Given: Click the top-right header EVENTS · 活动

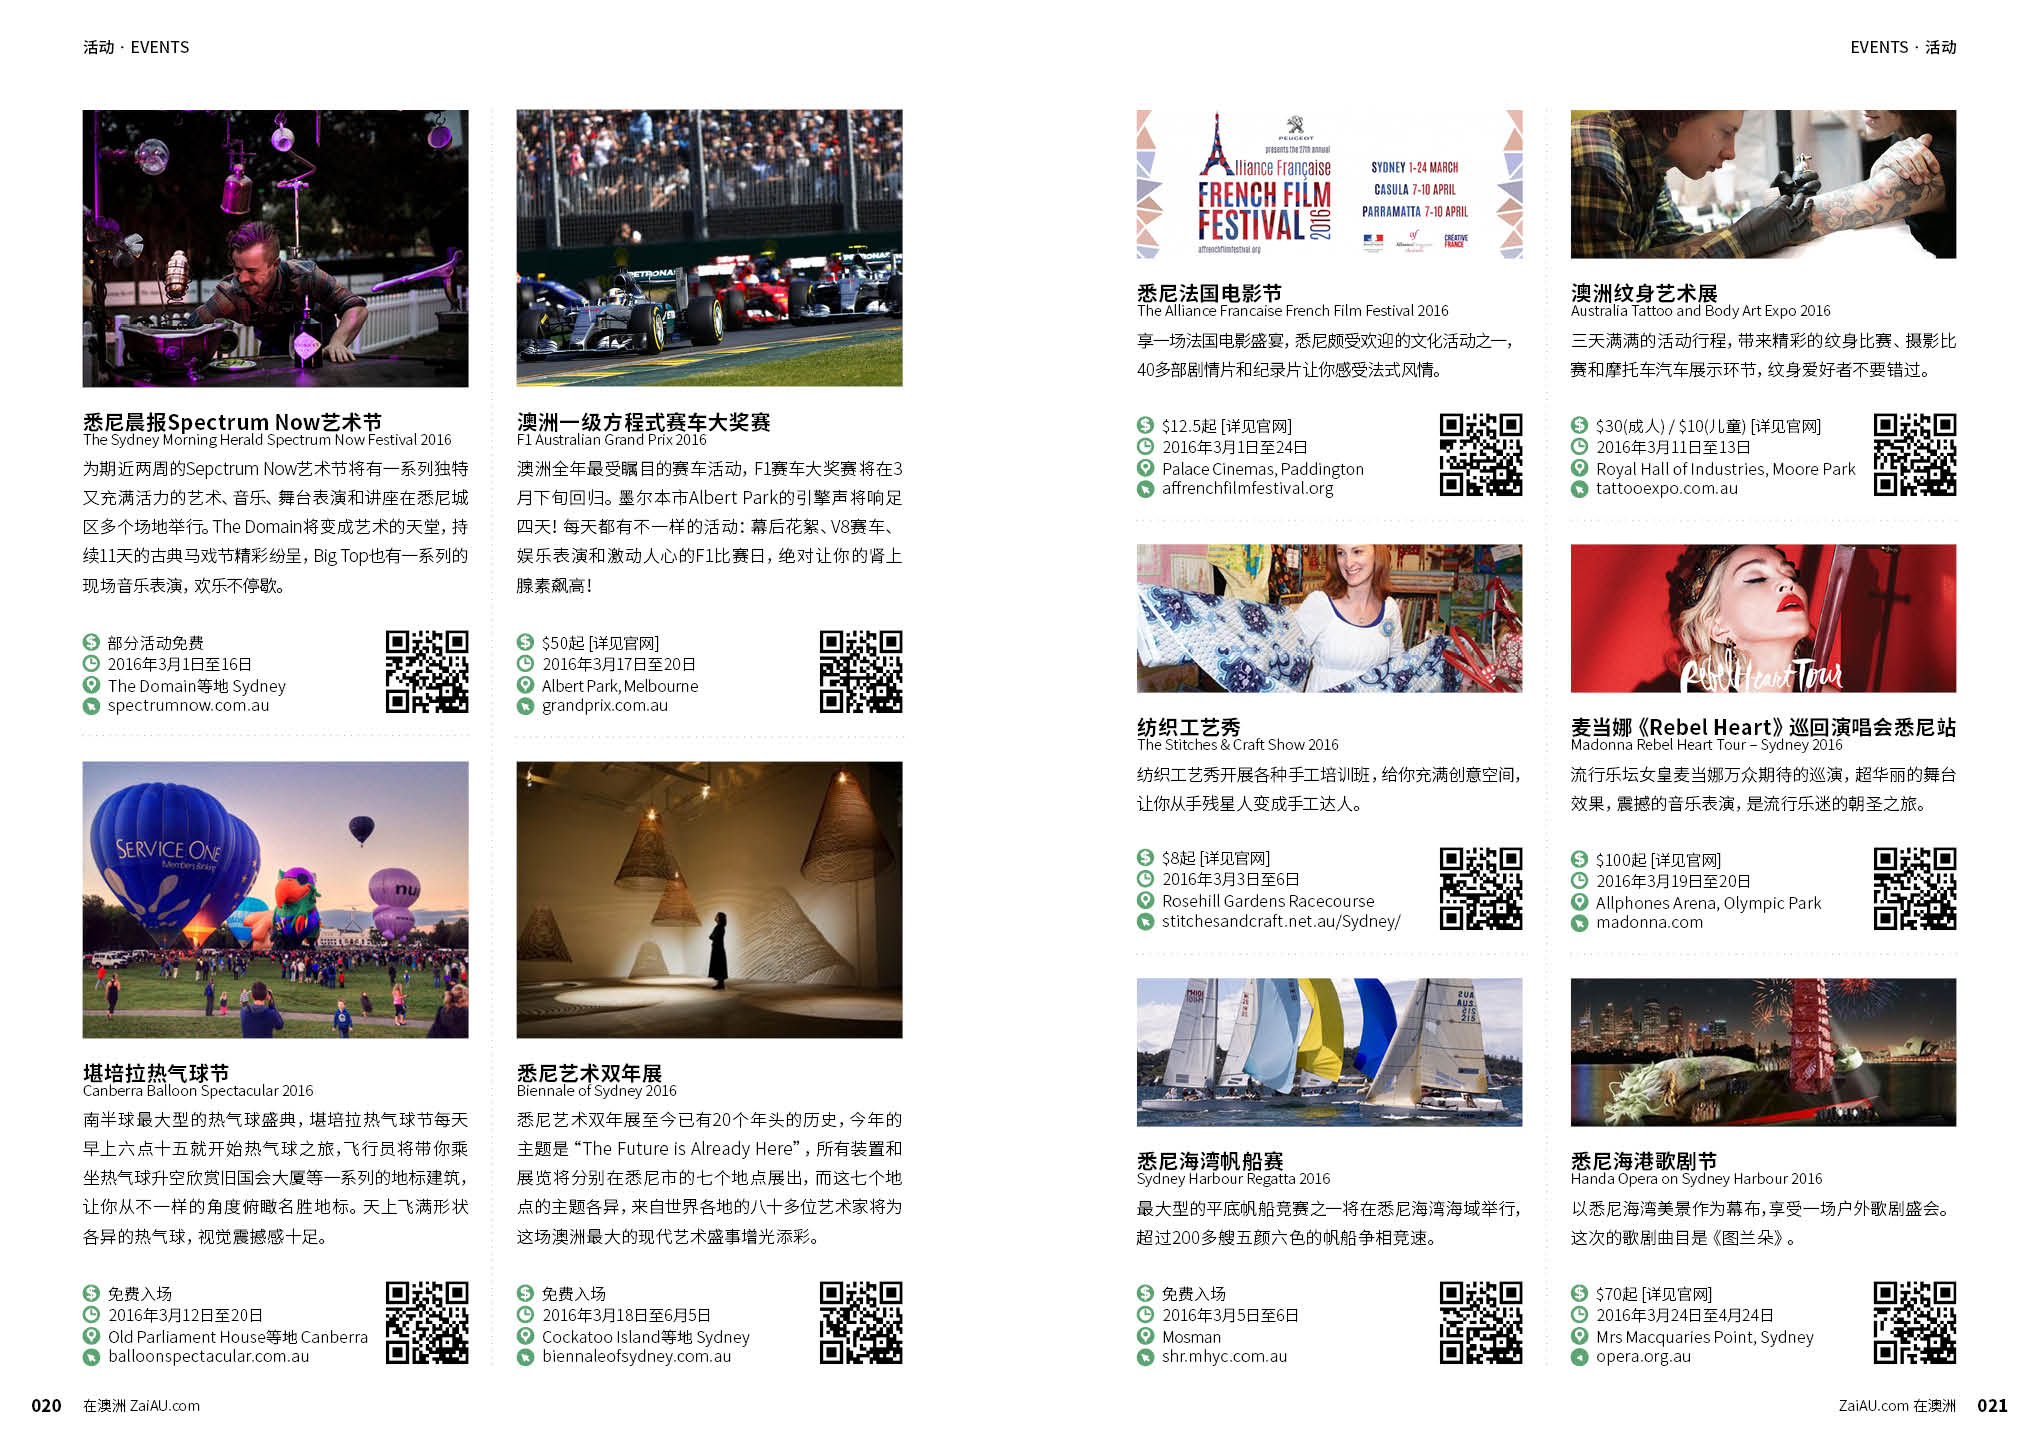Looking at the screenshot, I should tap(1903, 47).
